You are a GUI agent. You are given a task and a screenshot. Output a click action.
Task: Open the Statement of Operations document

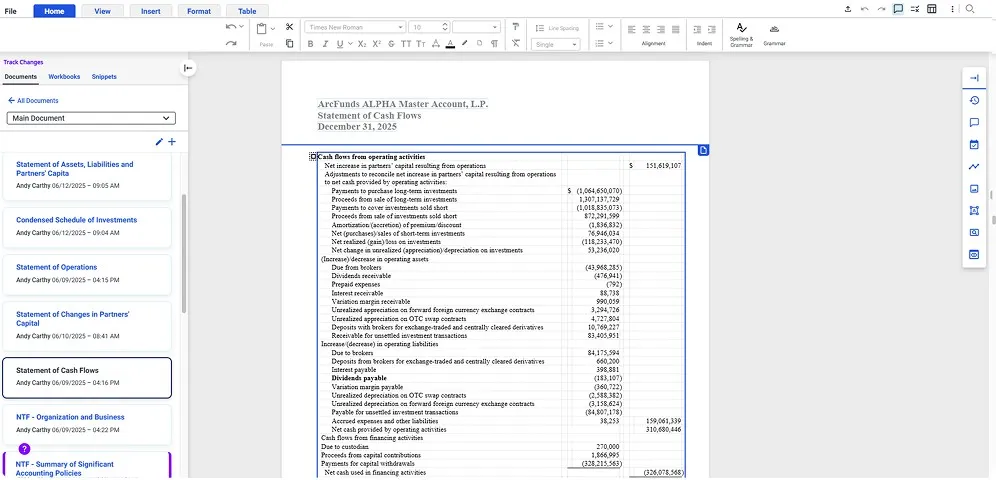[87, 274]
